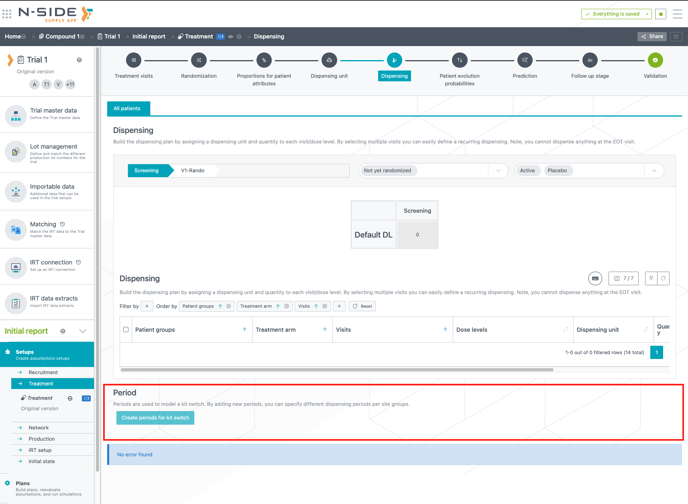Go to the Treatment visits step icon
Viewport: 688px width, 504px height.
pos(133,60)
